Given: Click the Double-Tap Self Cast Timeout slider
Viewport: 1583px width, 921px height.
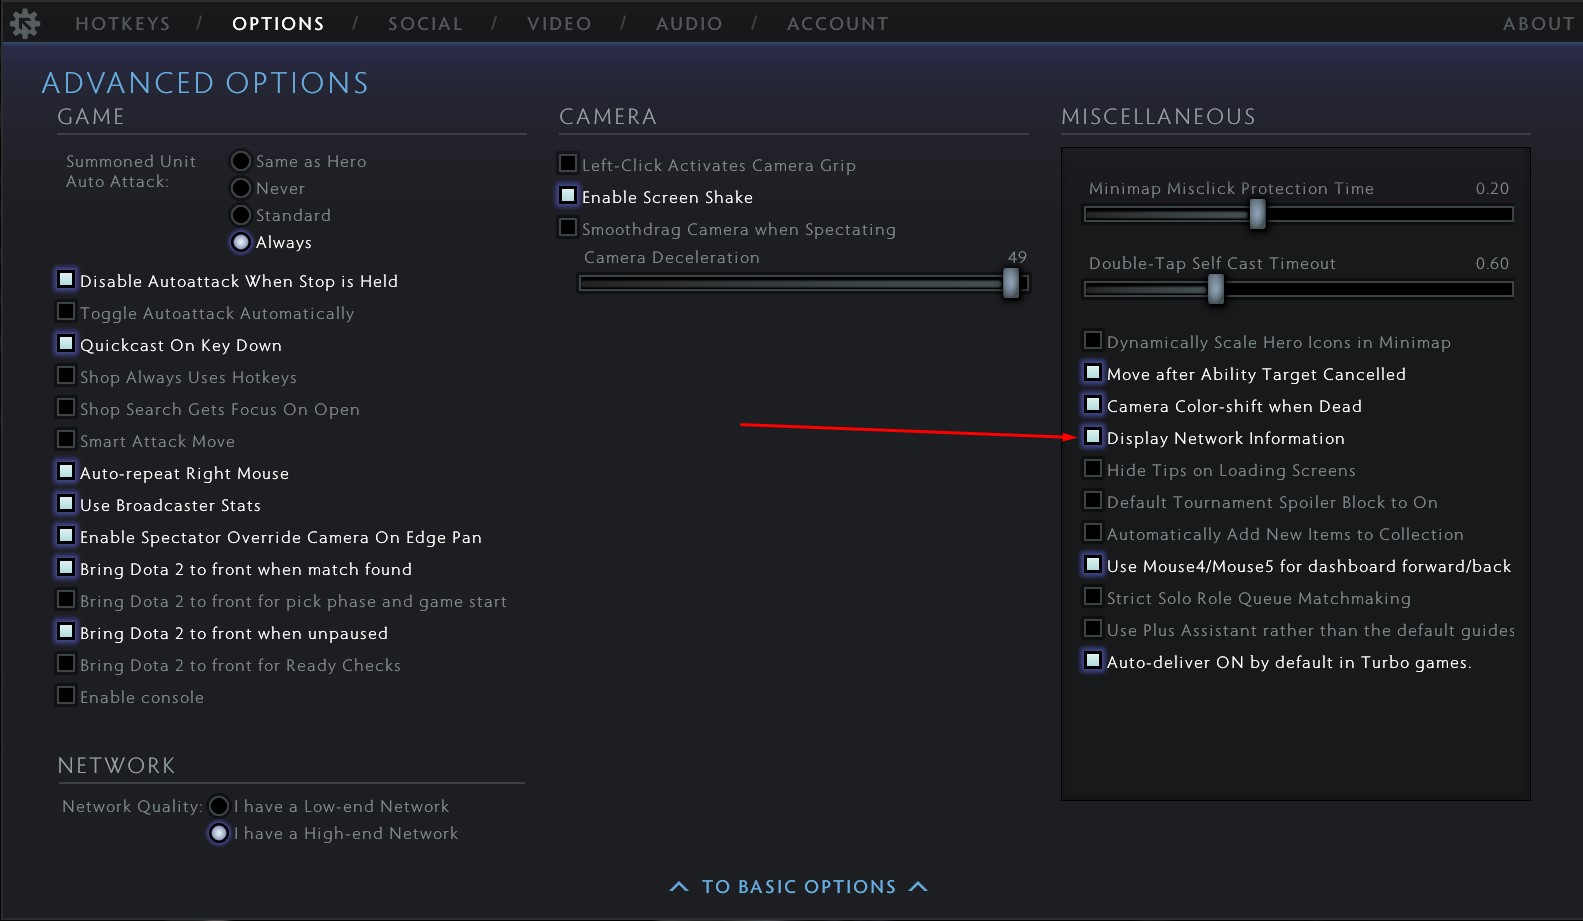Looking at the screenshot, I should [x=1299, y=289].
